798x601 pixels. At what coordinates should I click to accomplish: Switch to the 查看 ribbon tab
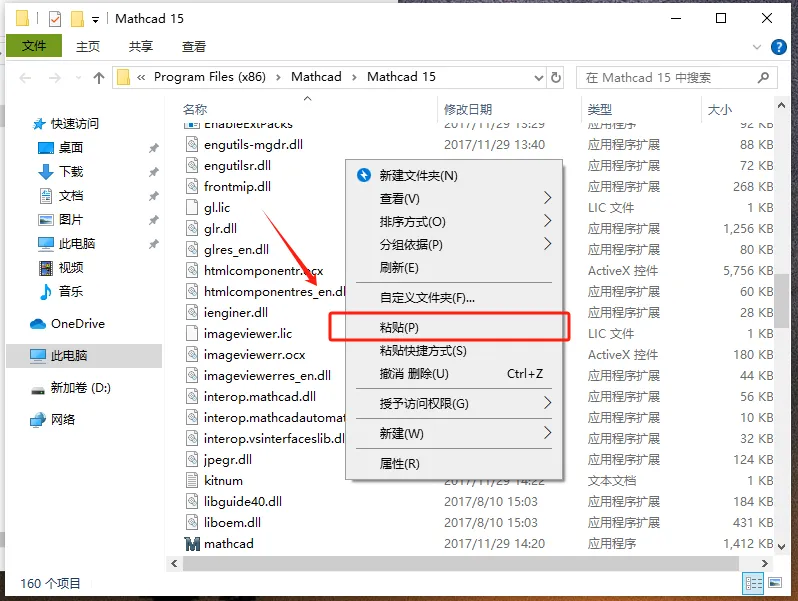point(194,46)
